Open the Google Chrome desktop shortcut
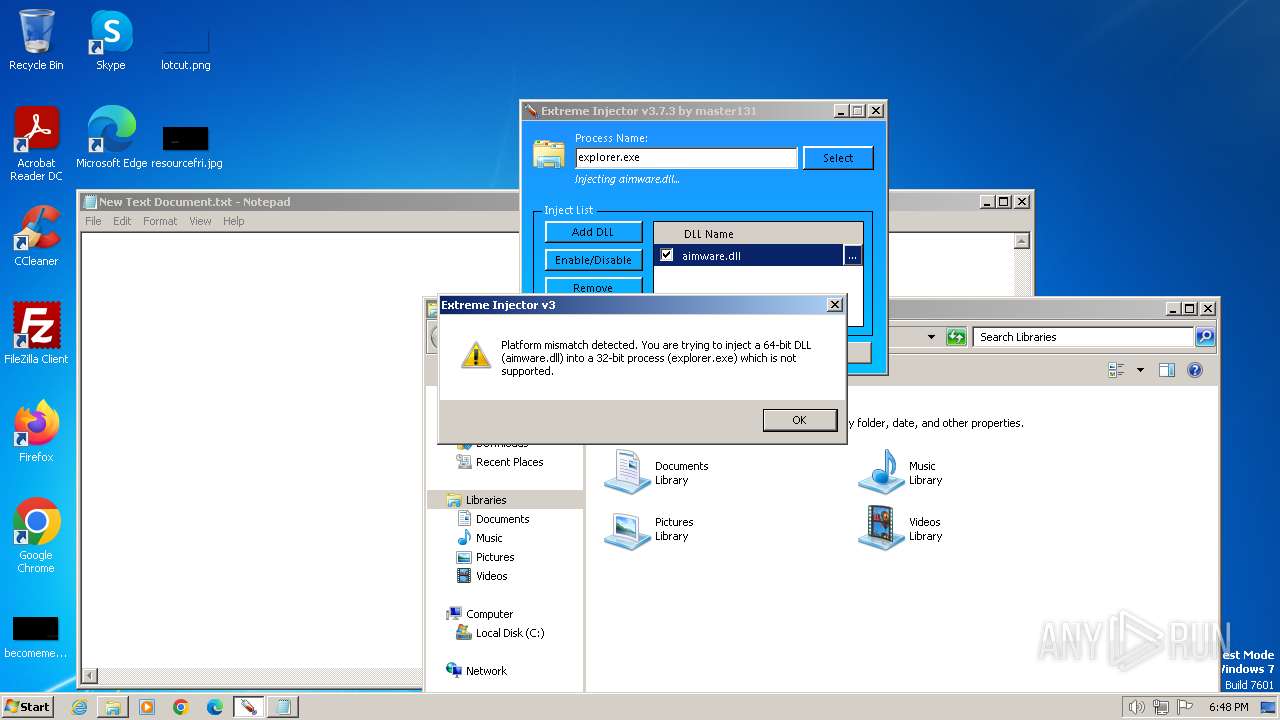Viewport: 1280px width, 720px height. [36, 536]
